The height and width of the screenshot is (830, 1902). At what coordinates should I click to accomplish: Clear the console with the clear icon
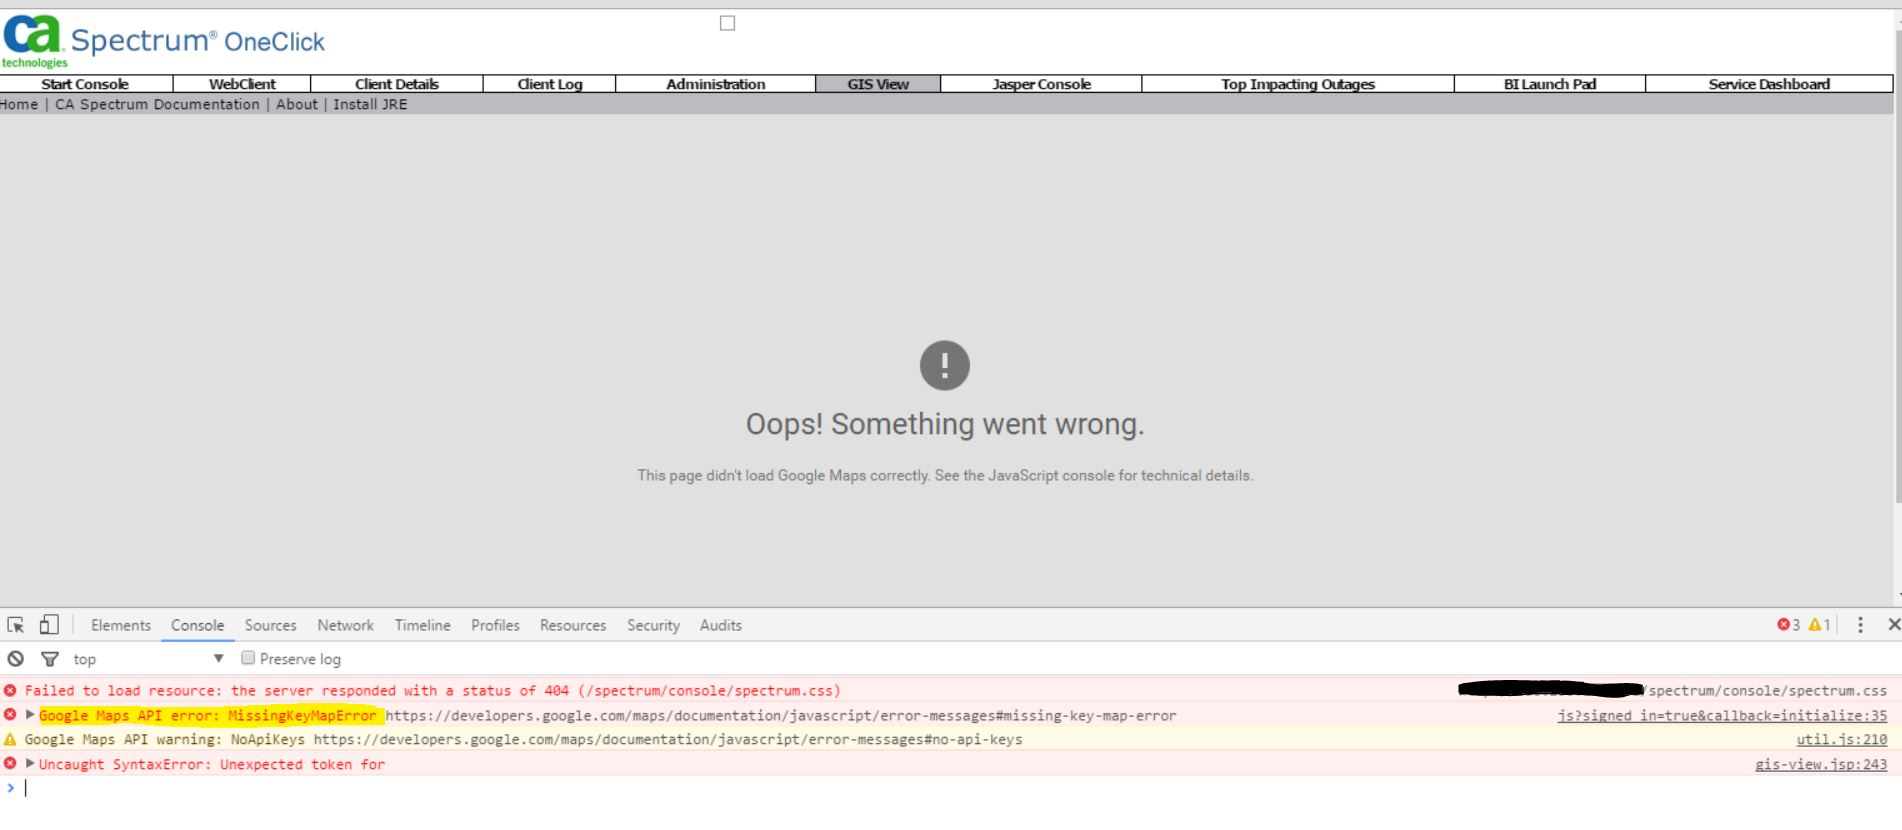click(15, 659)
